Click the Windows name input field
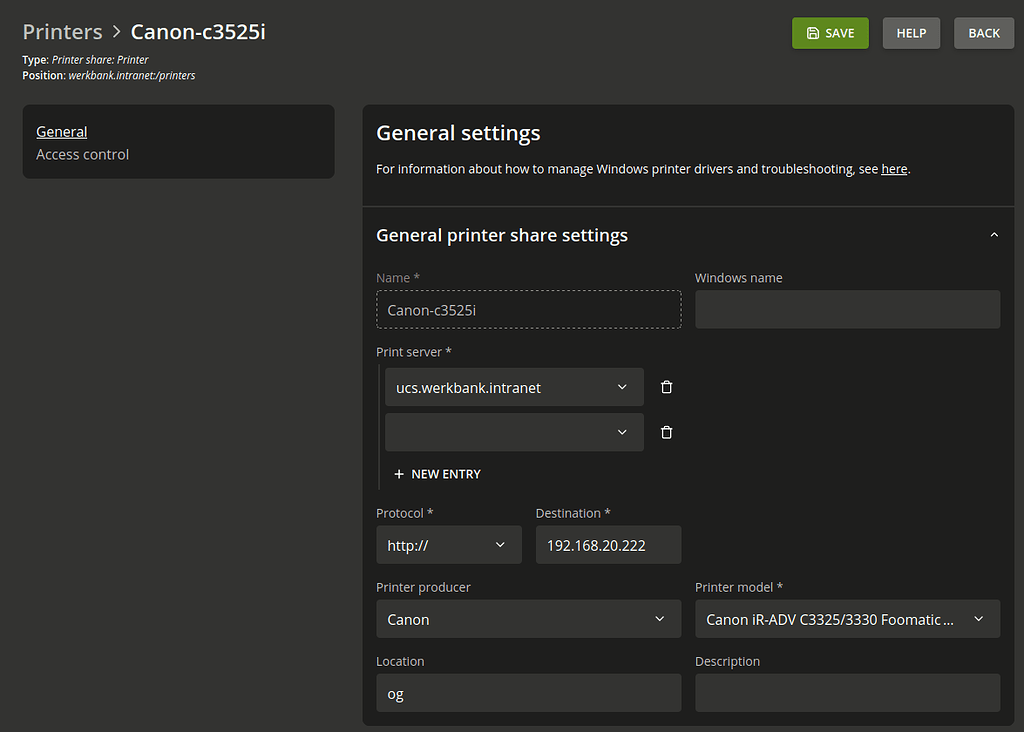This screenshot has width=1024, height=732. 847,309
